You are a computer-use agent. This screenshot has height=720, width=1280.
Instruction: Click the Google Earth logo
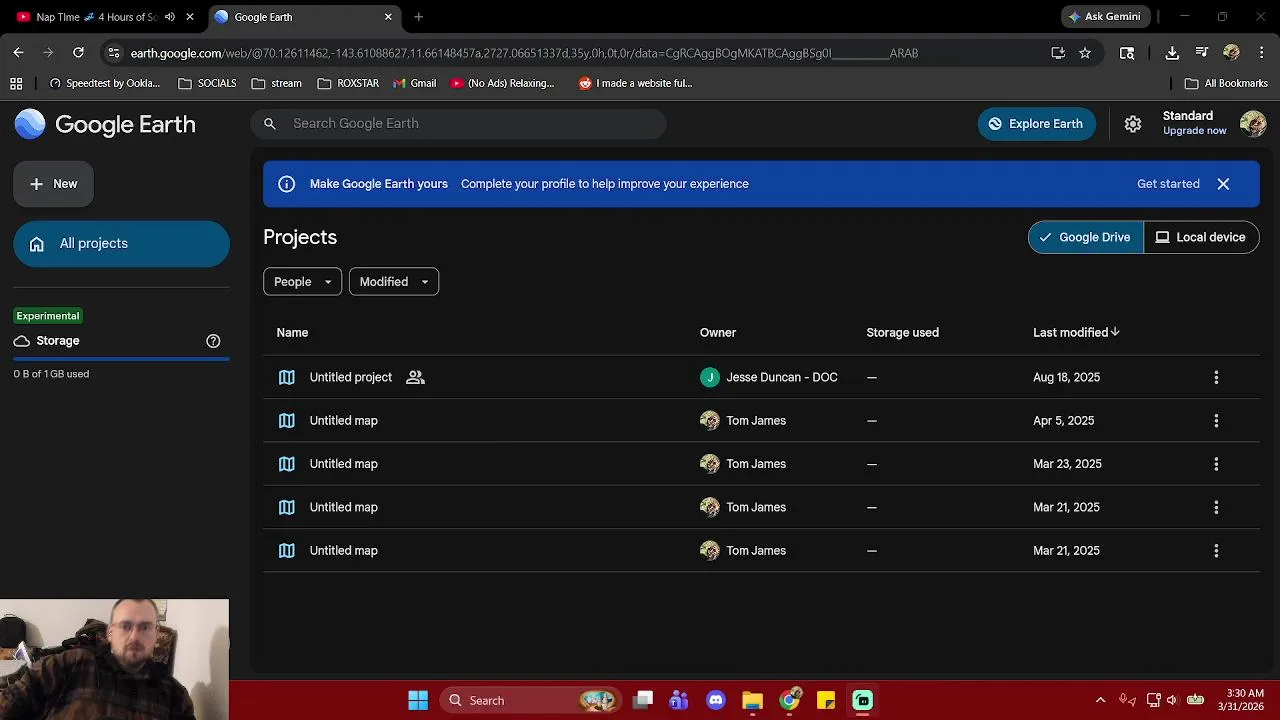coord(105,124)
